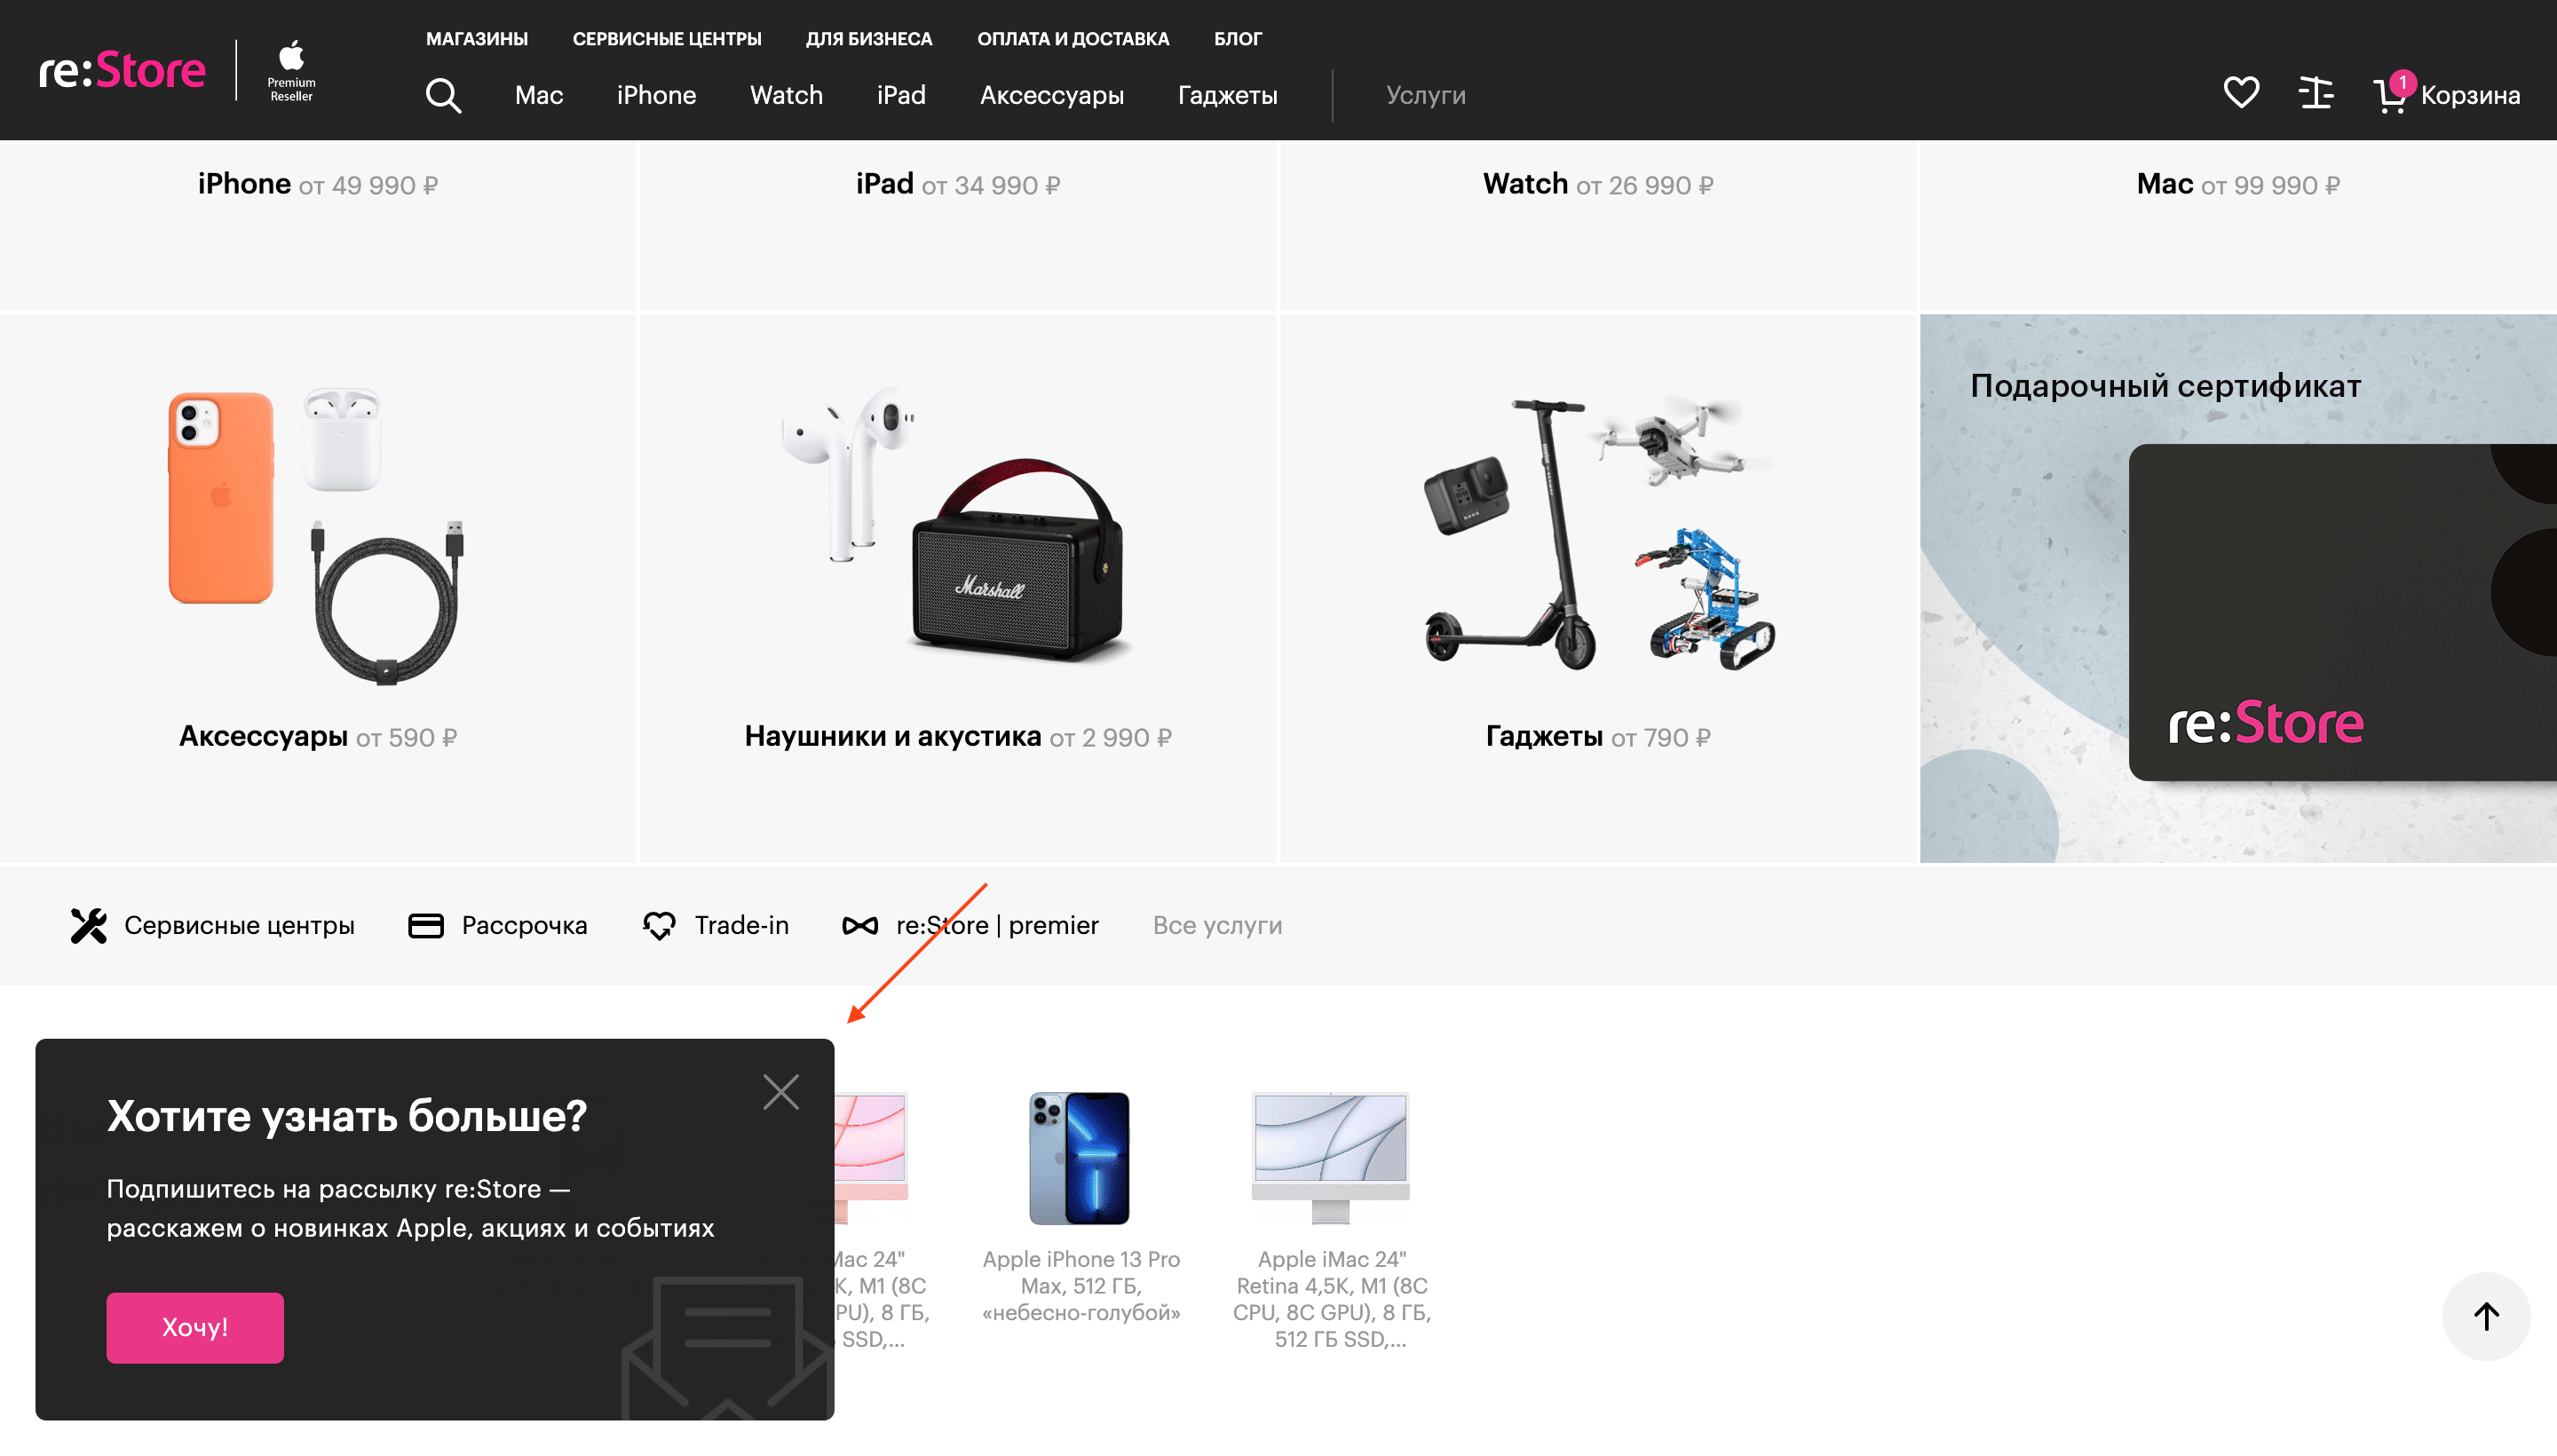2557x1456 pixels.
Task: Click 'Все услуги' to view all services
Action: pyautogui.click(x=1217, y=926)
